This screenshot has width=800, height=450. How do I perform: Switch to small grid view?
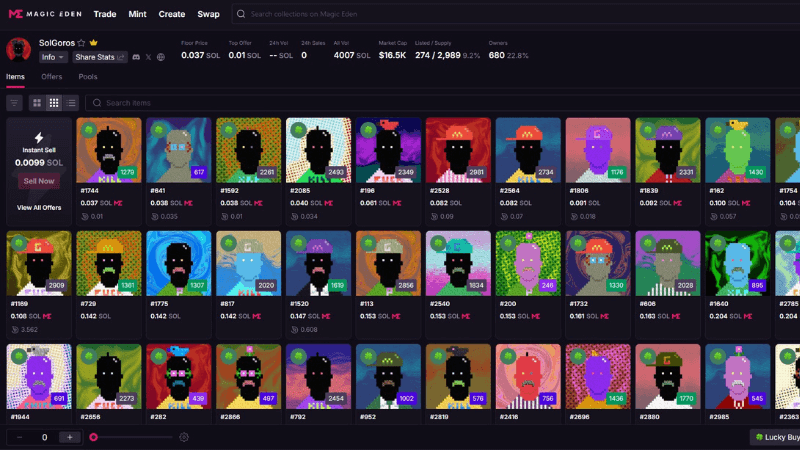[54, 103]
